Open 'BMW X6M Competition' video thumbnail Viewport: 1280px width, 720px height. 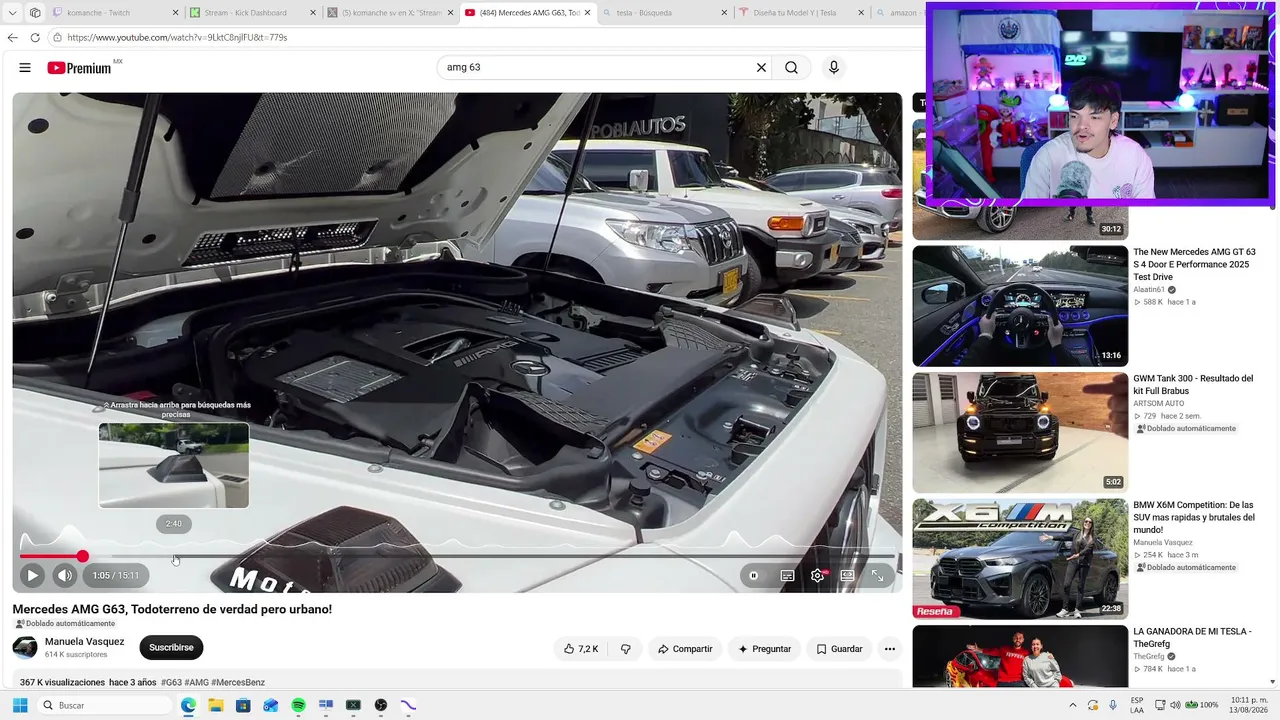click(1020, 559)
